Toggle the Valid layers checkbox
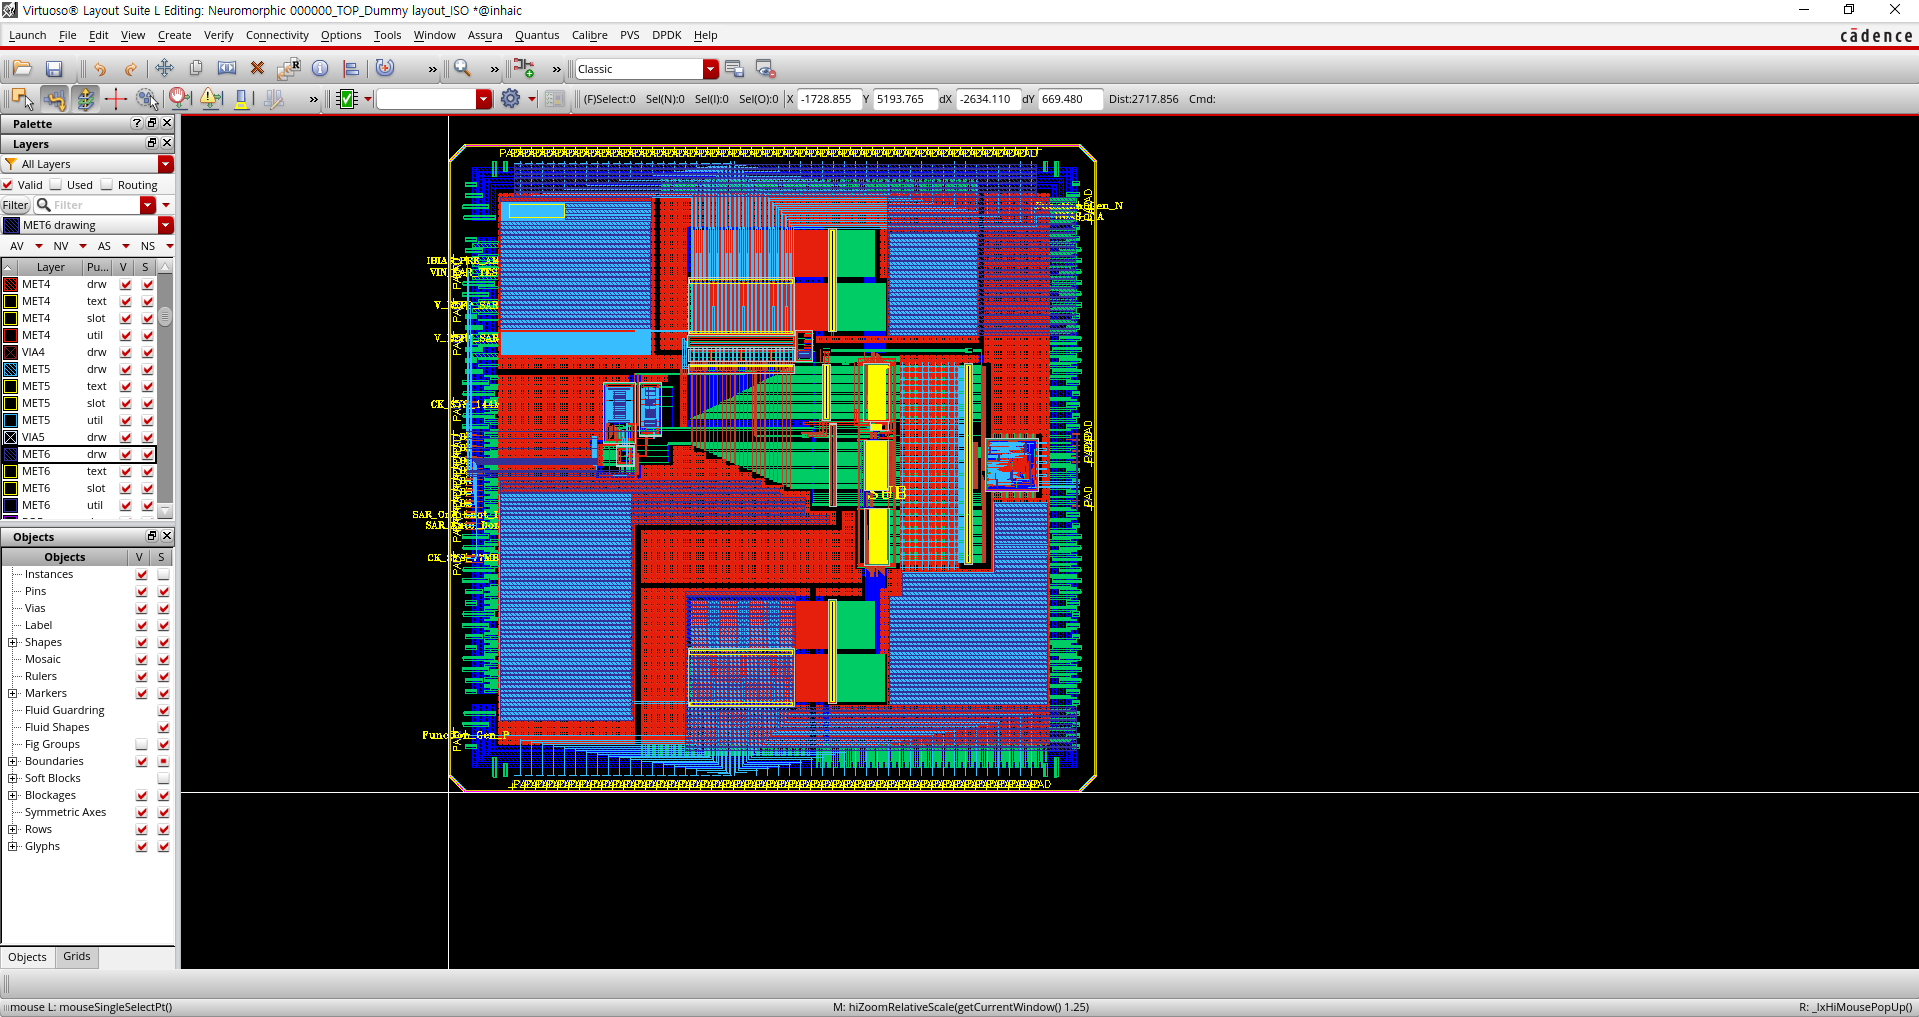This screenshot has width=1919, height=1017. click(x=8, y=185)
